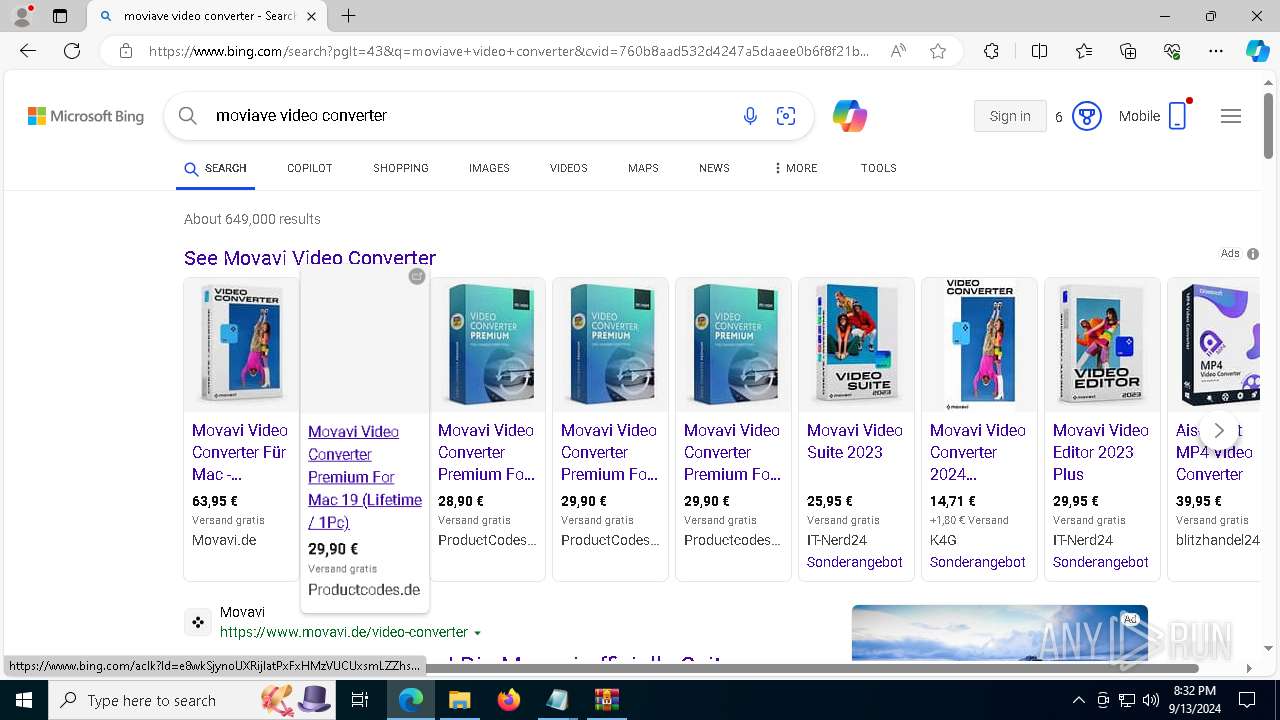The width and height of the screenshot is (1280, 720).
Task: Open visual search camera icon
Action: [x=786, y=117]
